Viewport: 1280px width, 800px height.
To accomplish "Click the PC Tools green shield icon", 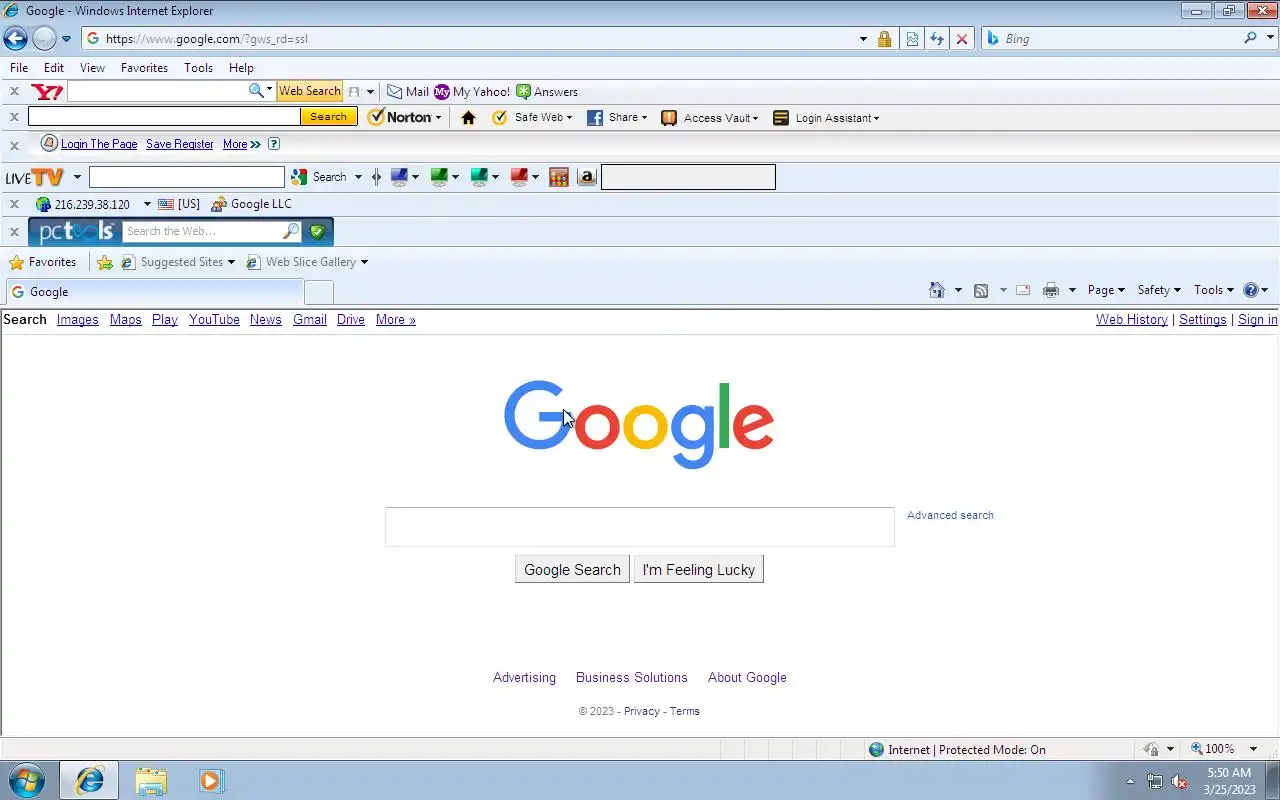I will pyautogui.click(x=318, y=232).
